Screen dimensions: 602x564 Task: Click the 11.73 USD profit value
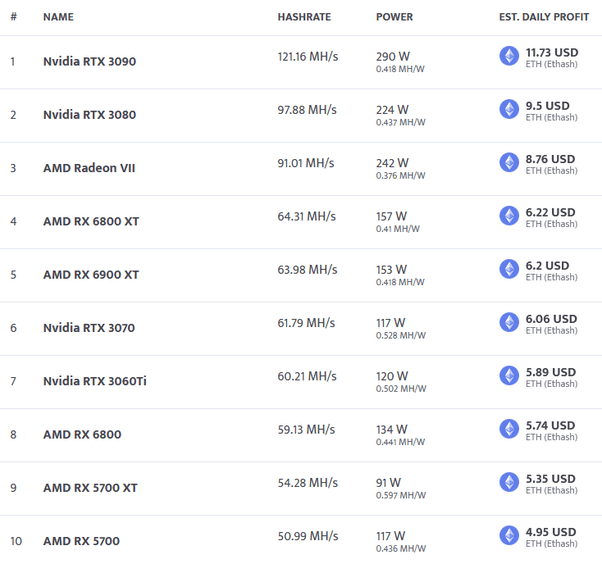pyautogui.click(x=553, y=51)
